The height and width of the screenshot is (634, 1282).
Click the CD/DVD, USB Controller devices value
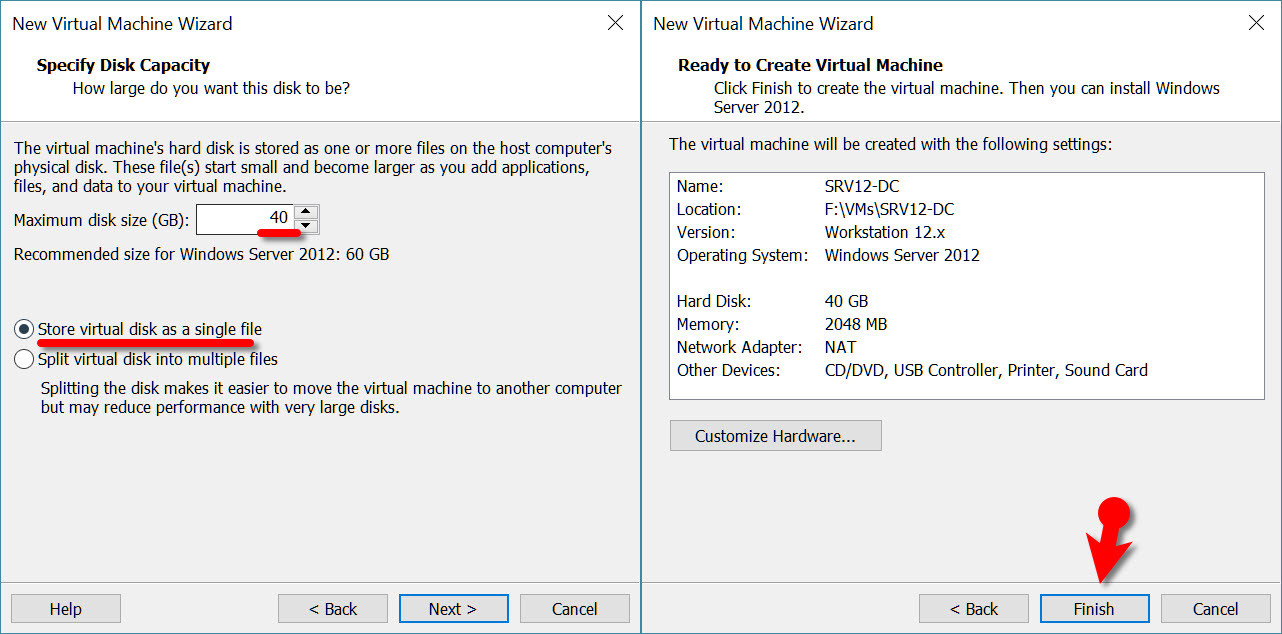coord(986,371)
